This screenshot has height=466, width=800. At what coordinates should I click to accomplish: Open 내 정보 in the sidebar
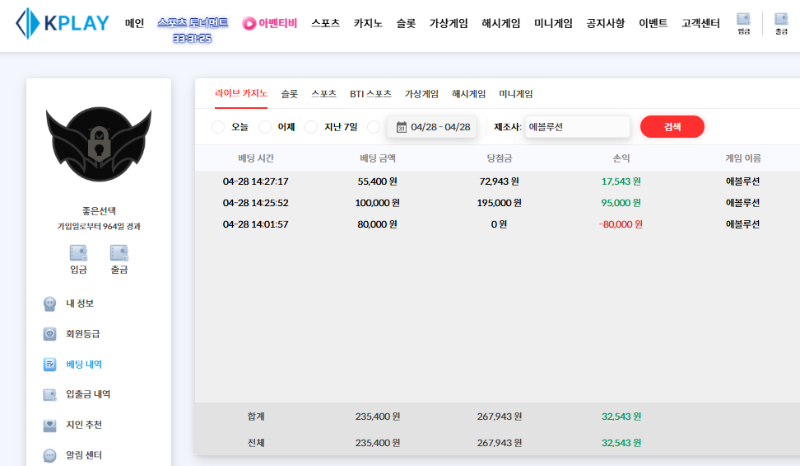click(x=79, y=303)
